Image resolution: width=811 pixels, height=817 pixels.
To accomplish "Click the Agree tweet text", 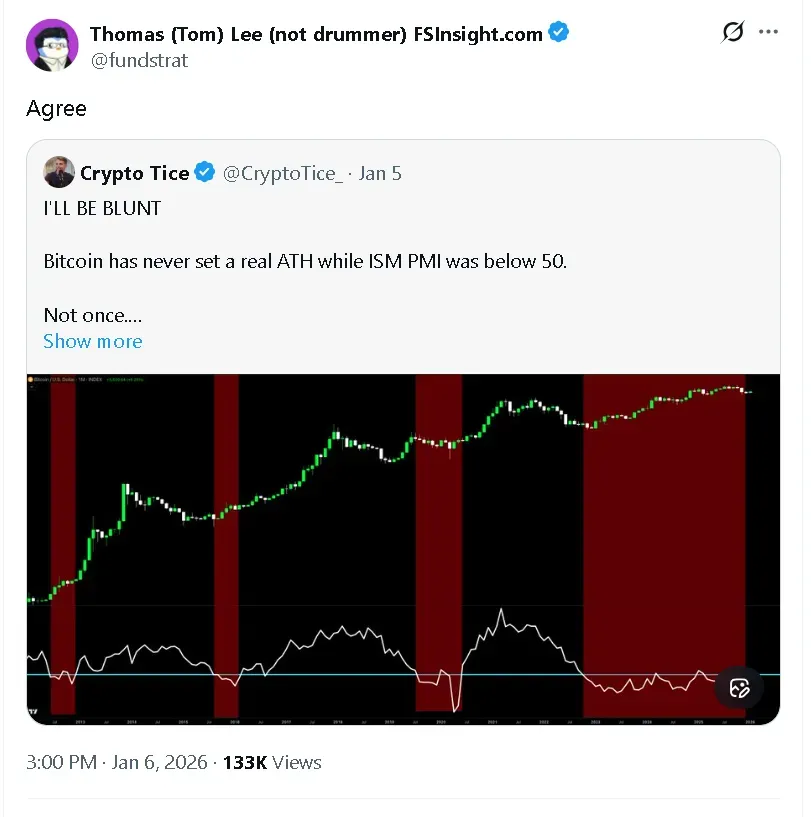I will pos(56,108).
